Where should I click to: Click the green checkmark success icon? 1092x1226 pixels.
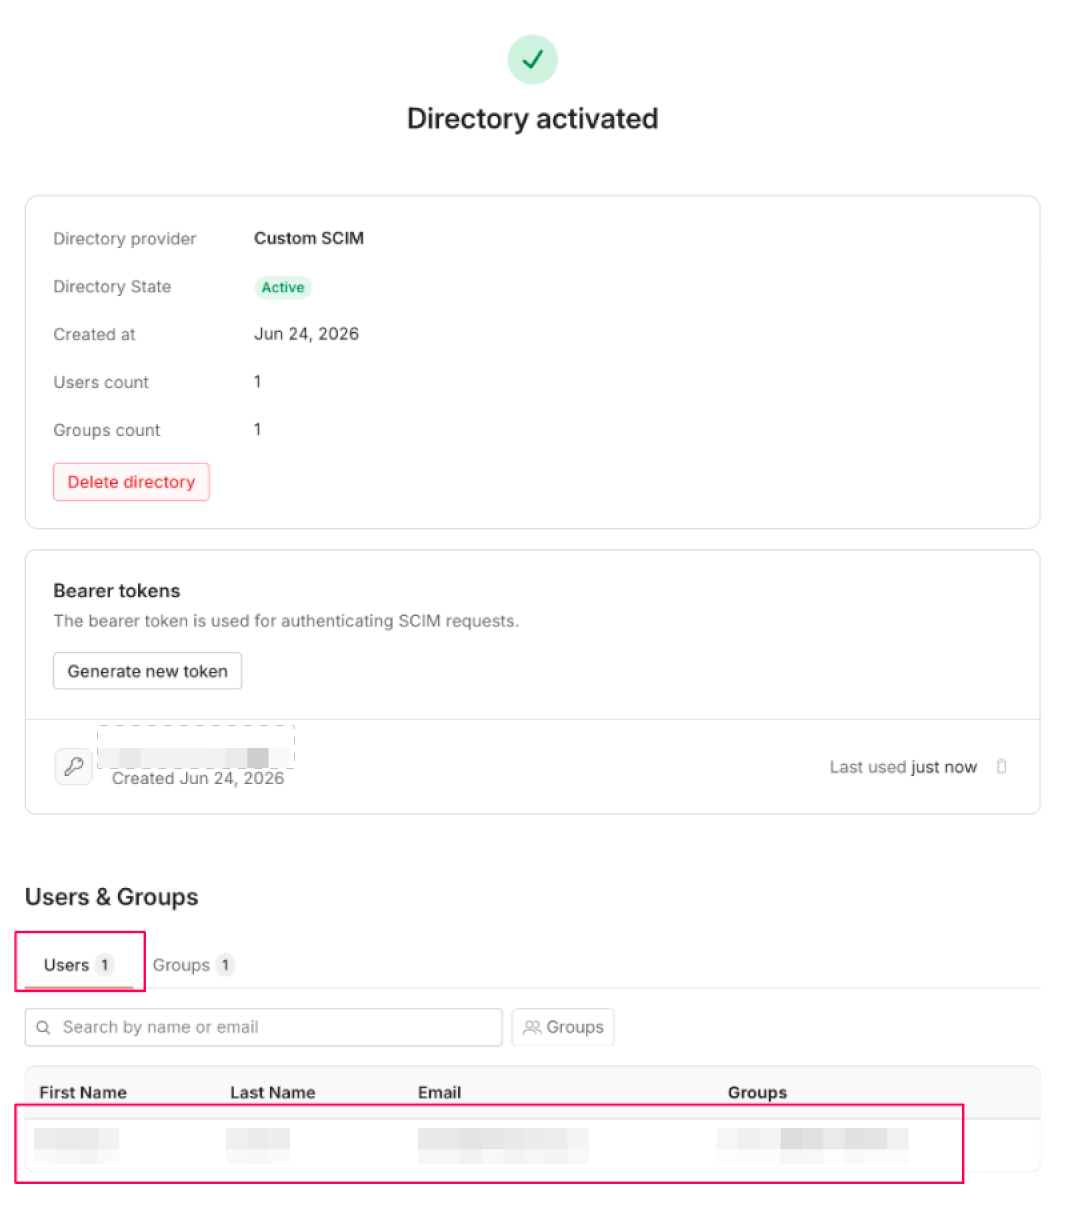pyautogui.click(x=532, y=59)
